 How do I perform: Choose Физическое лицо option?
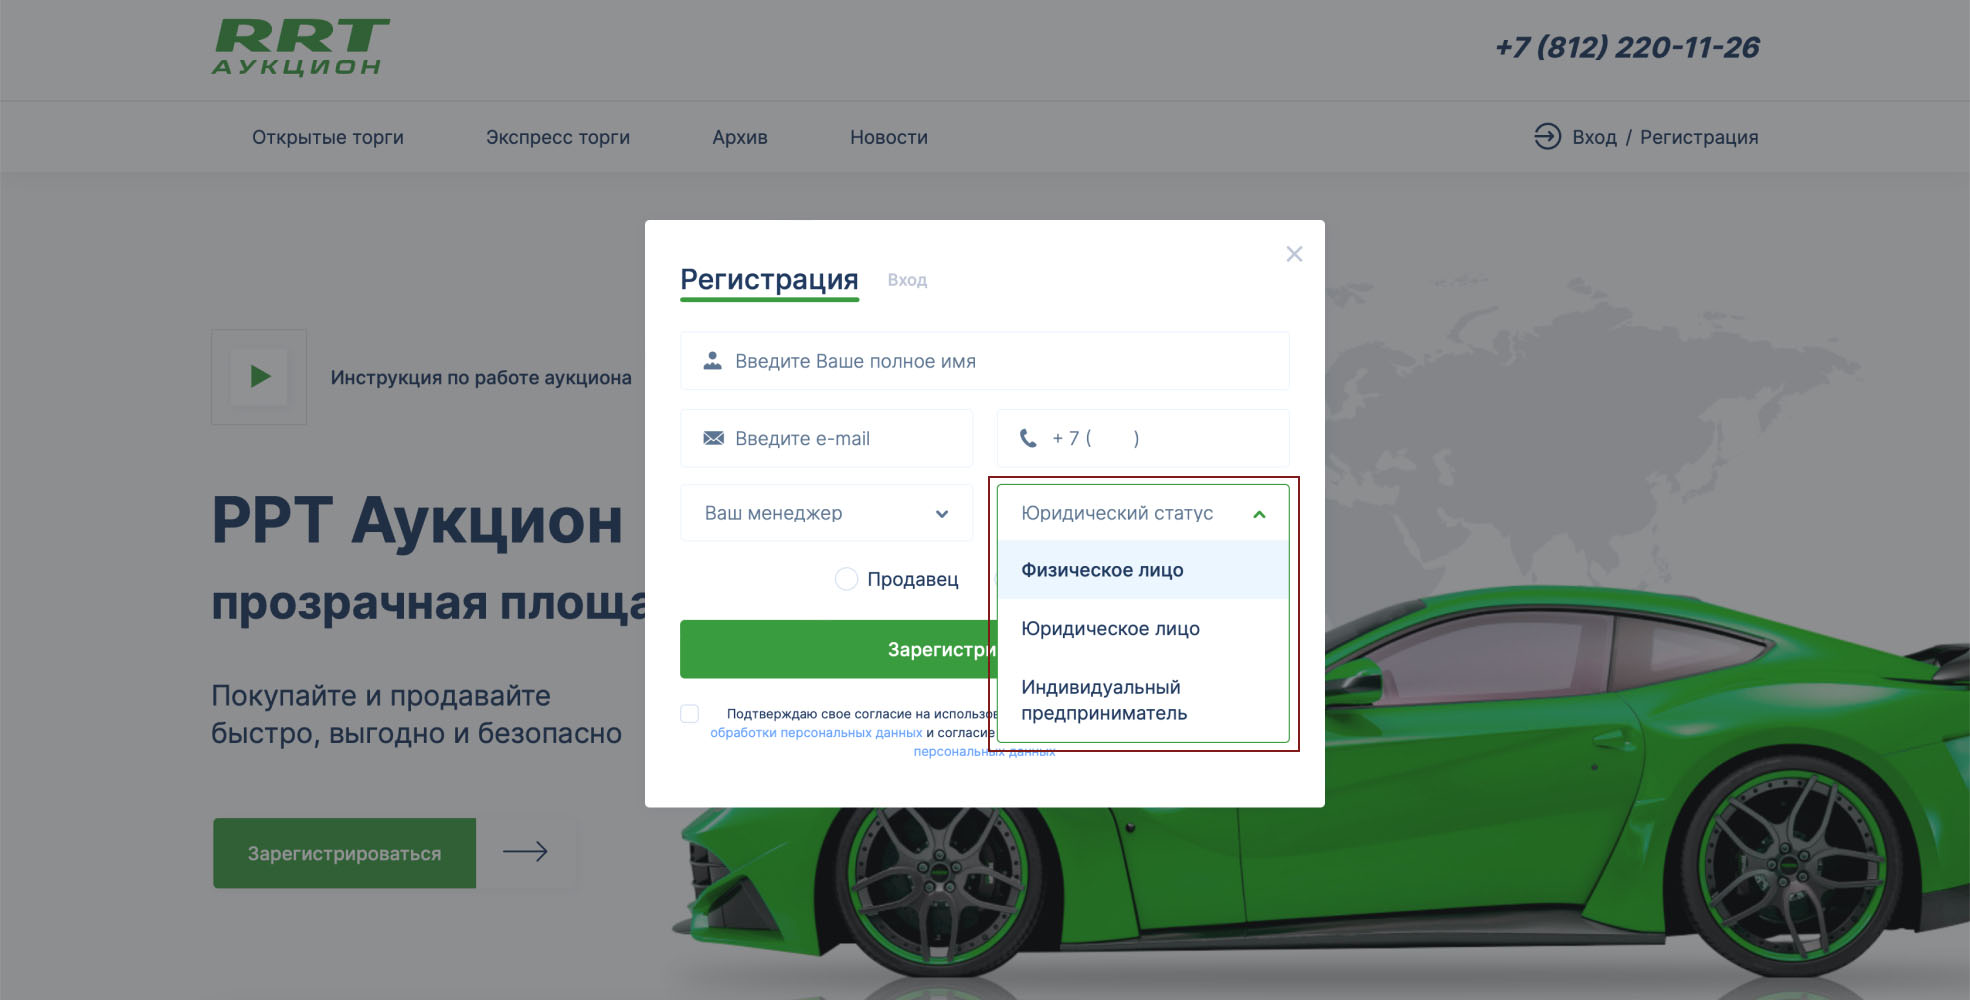click(1143, 570)
